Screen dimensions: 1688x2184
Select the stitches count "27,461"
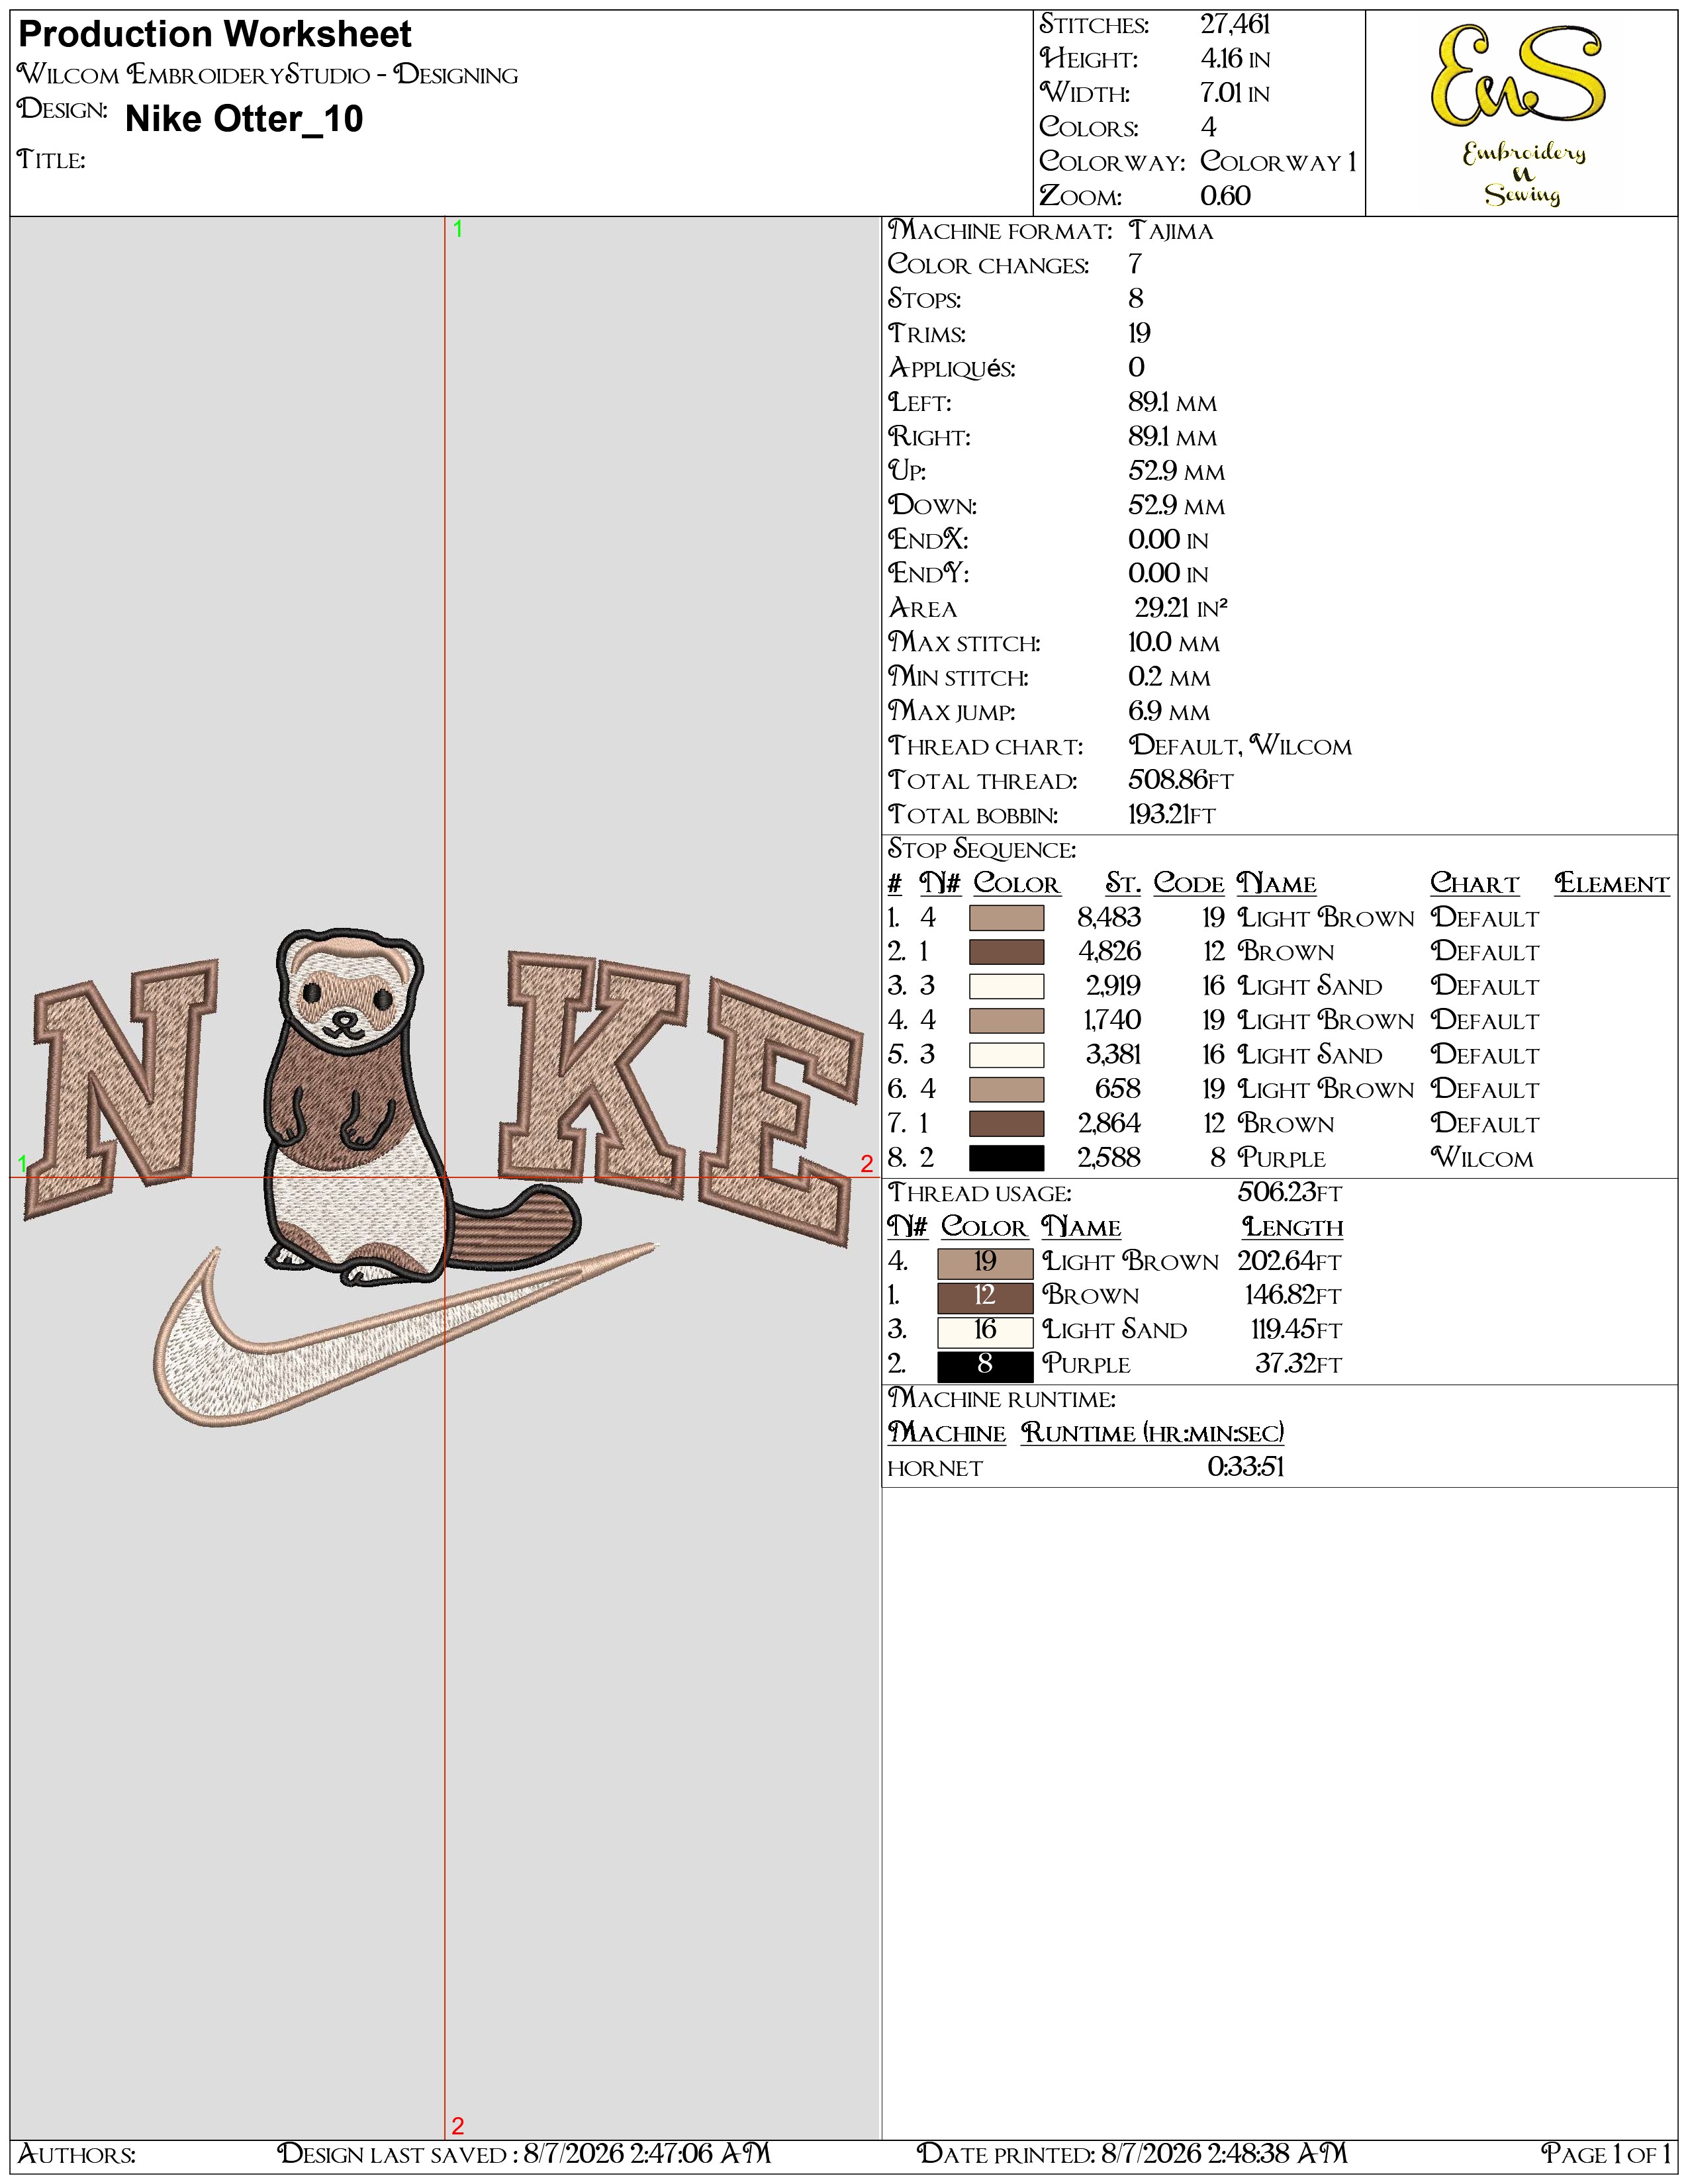(x=1235, y=24)
